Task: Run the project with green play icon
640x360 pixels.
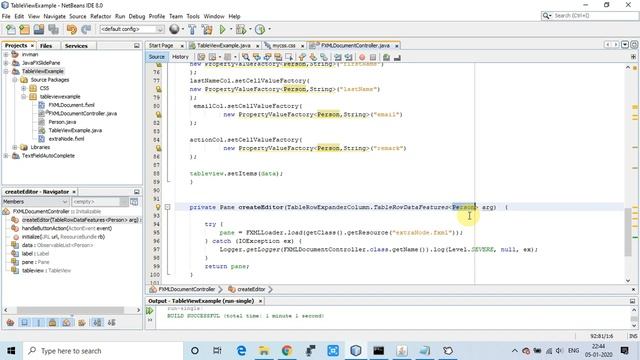Action: [222, 29]
